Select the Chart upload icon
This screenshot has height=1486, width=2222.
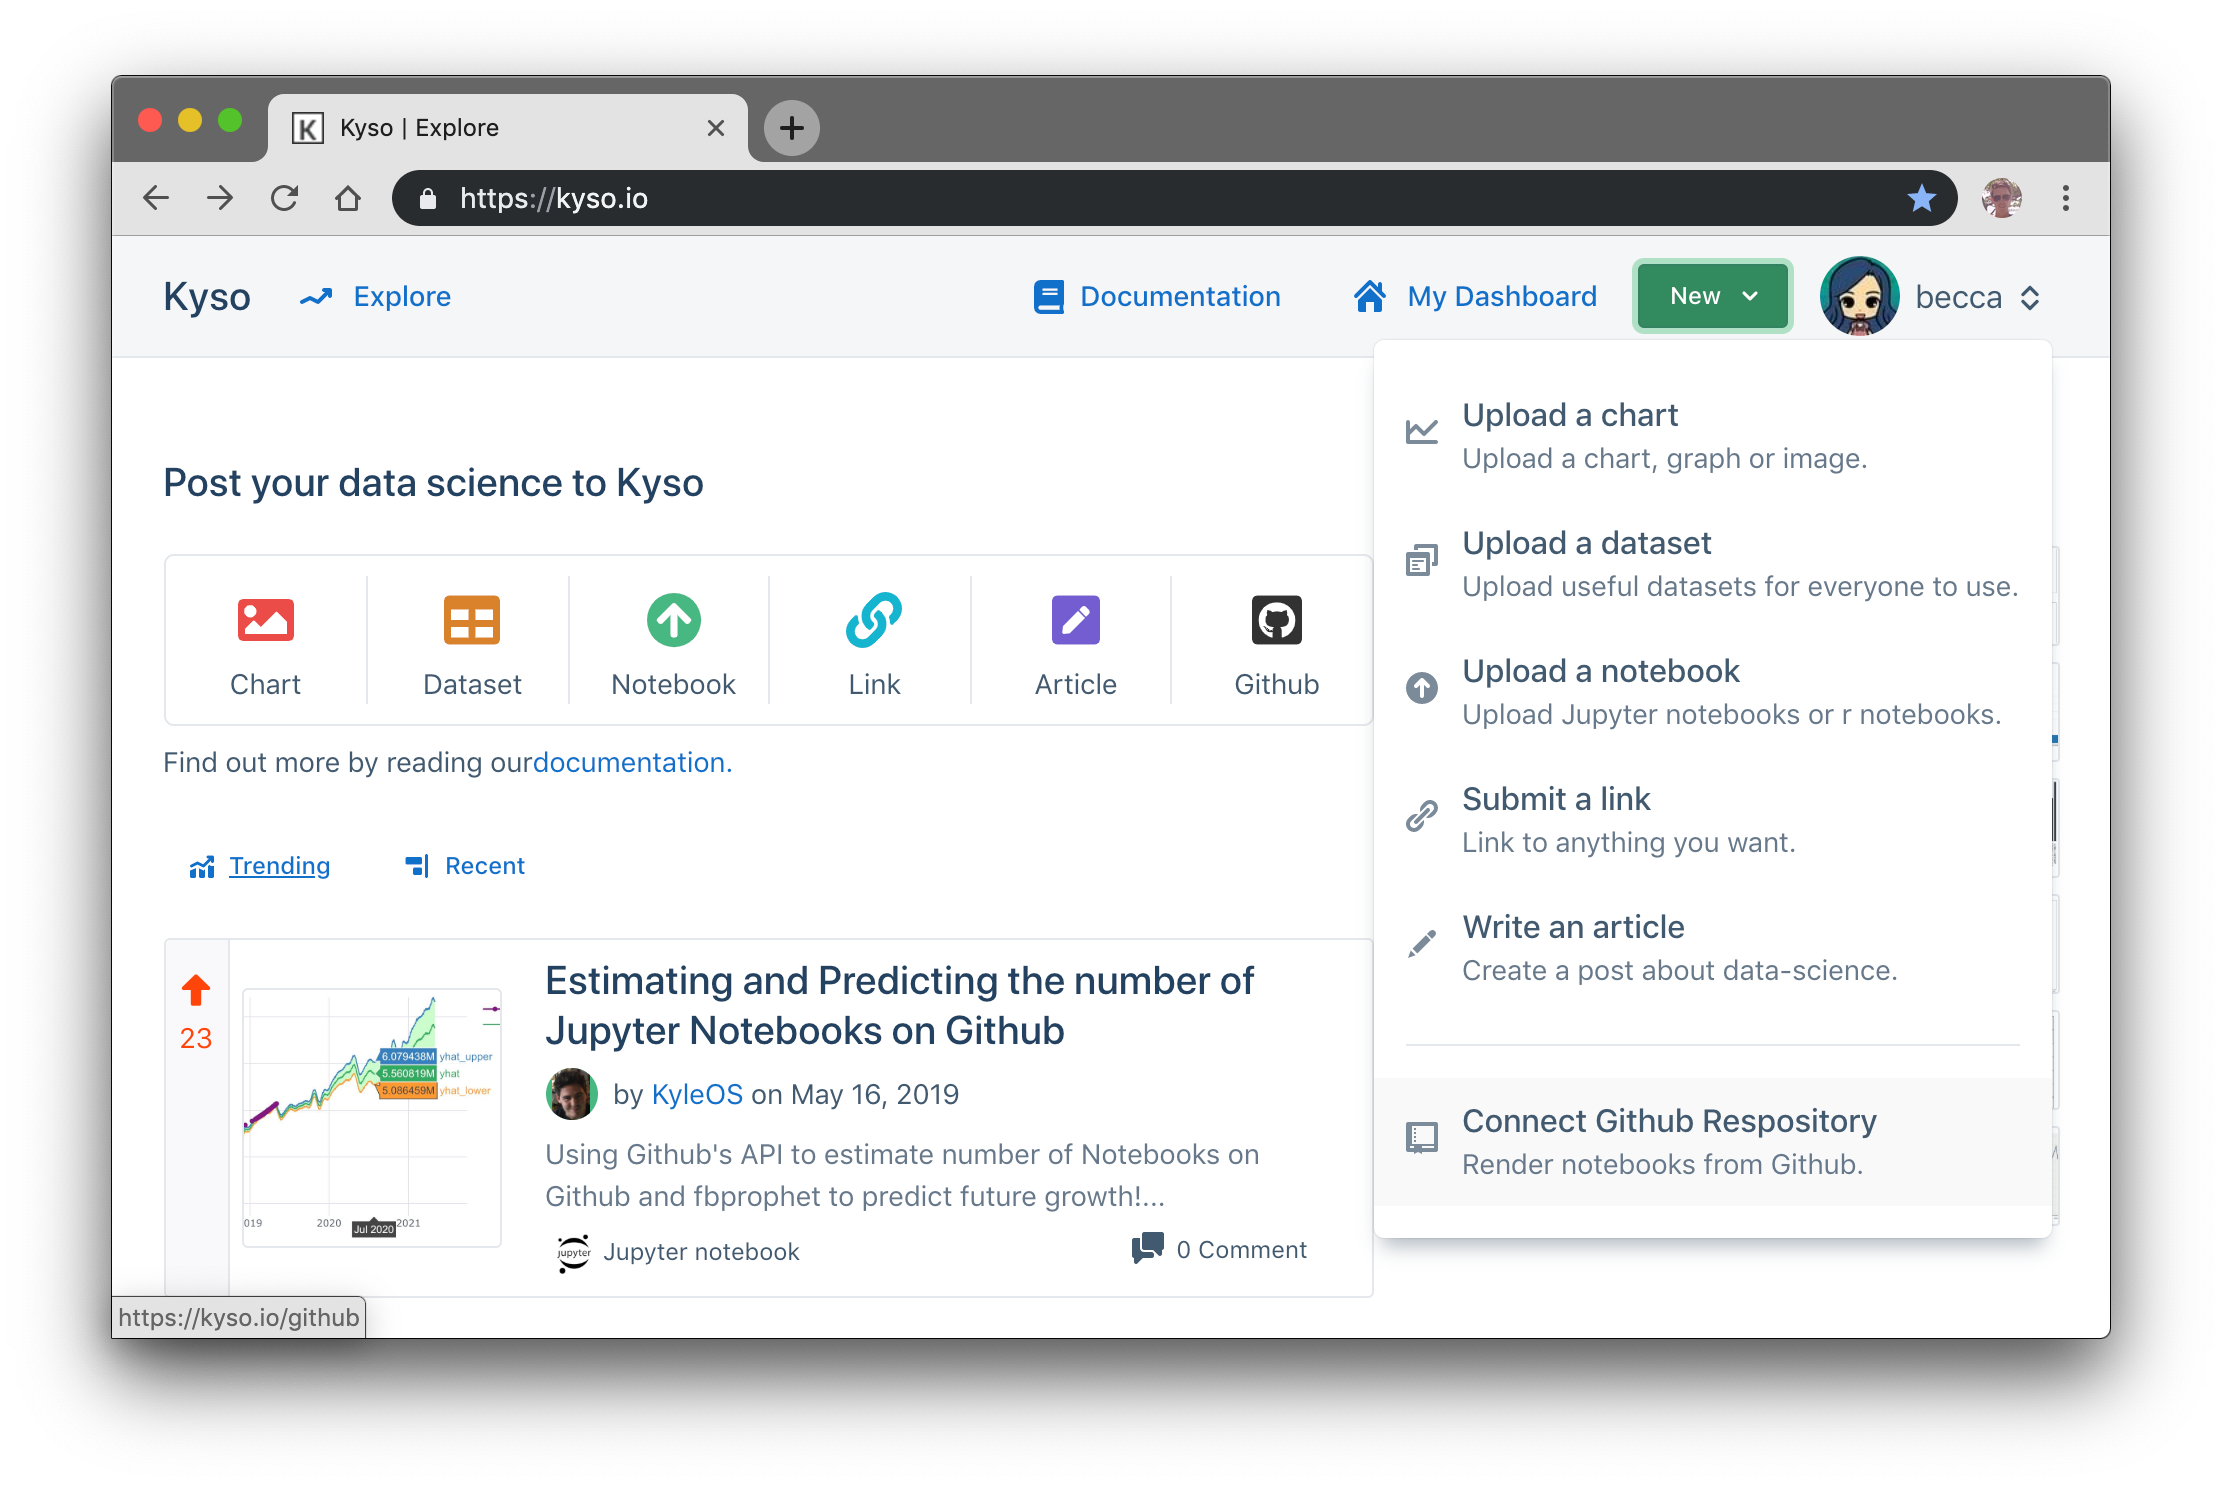(x=265, y=620)
